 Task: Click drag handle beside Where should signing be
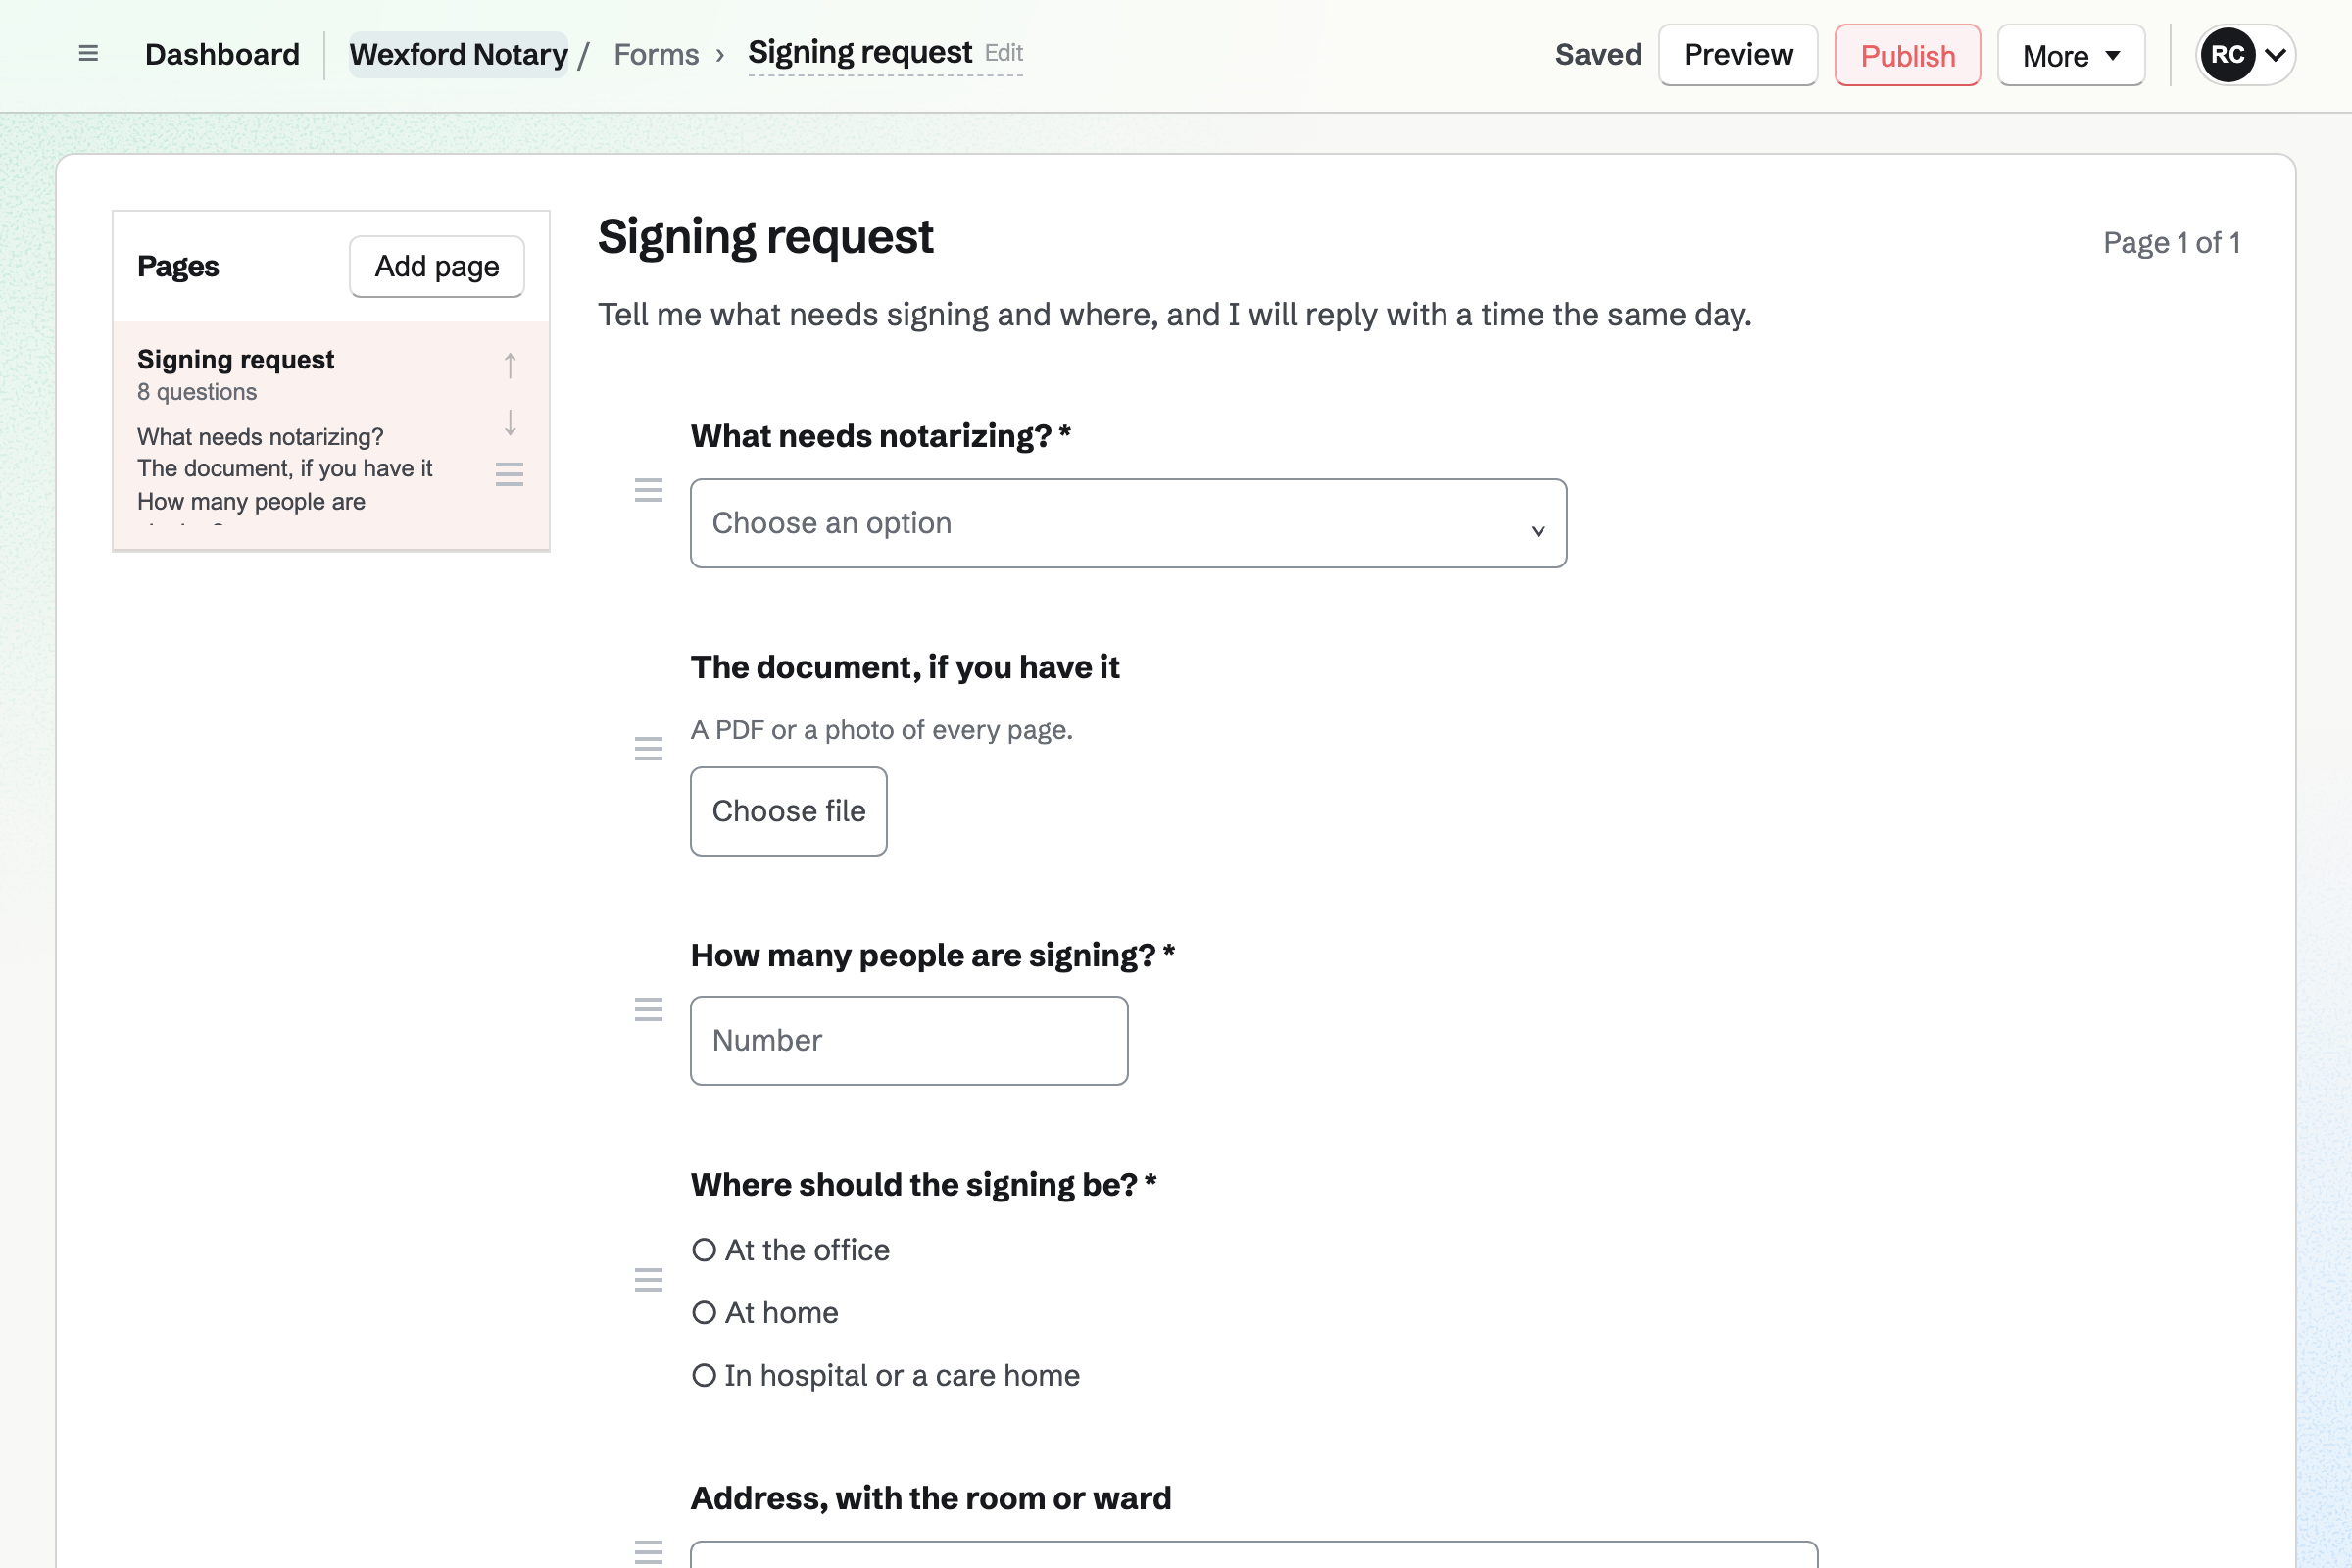click(x=649, y=1280)
